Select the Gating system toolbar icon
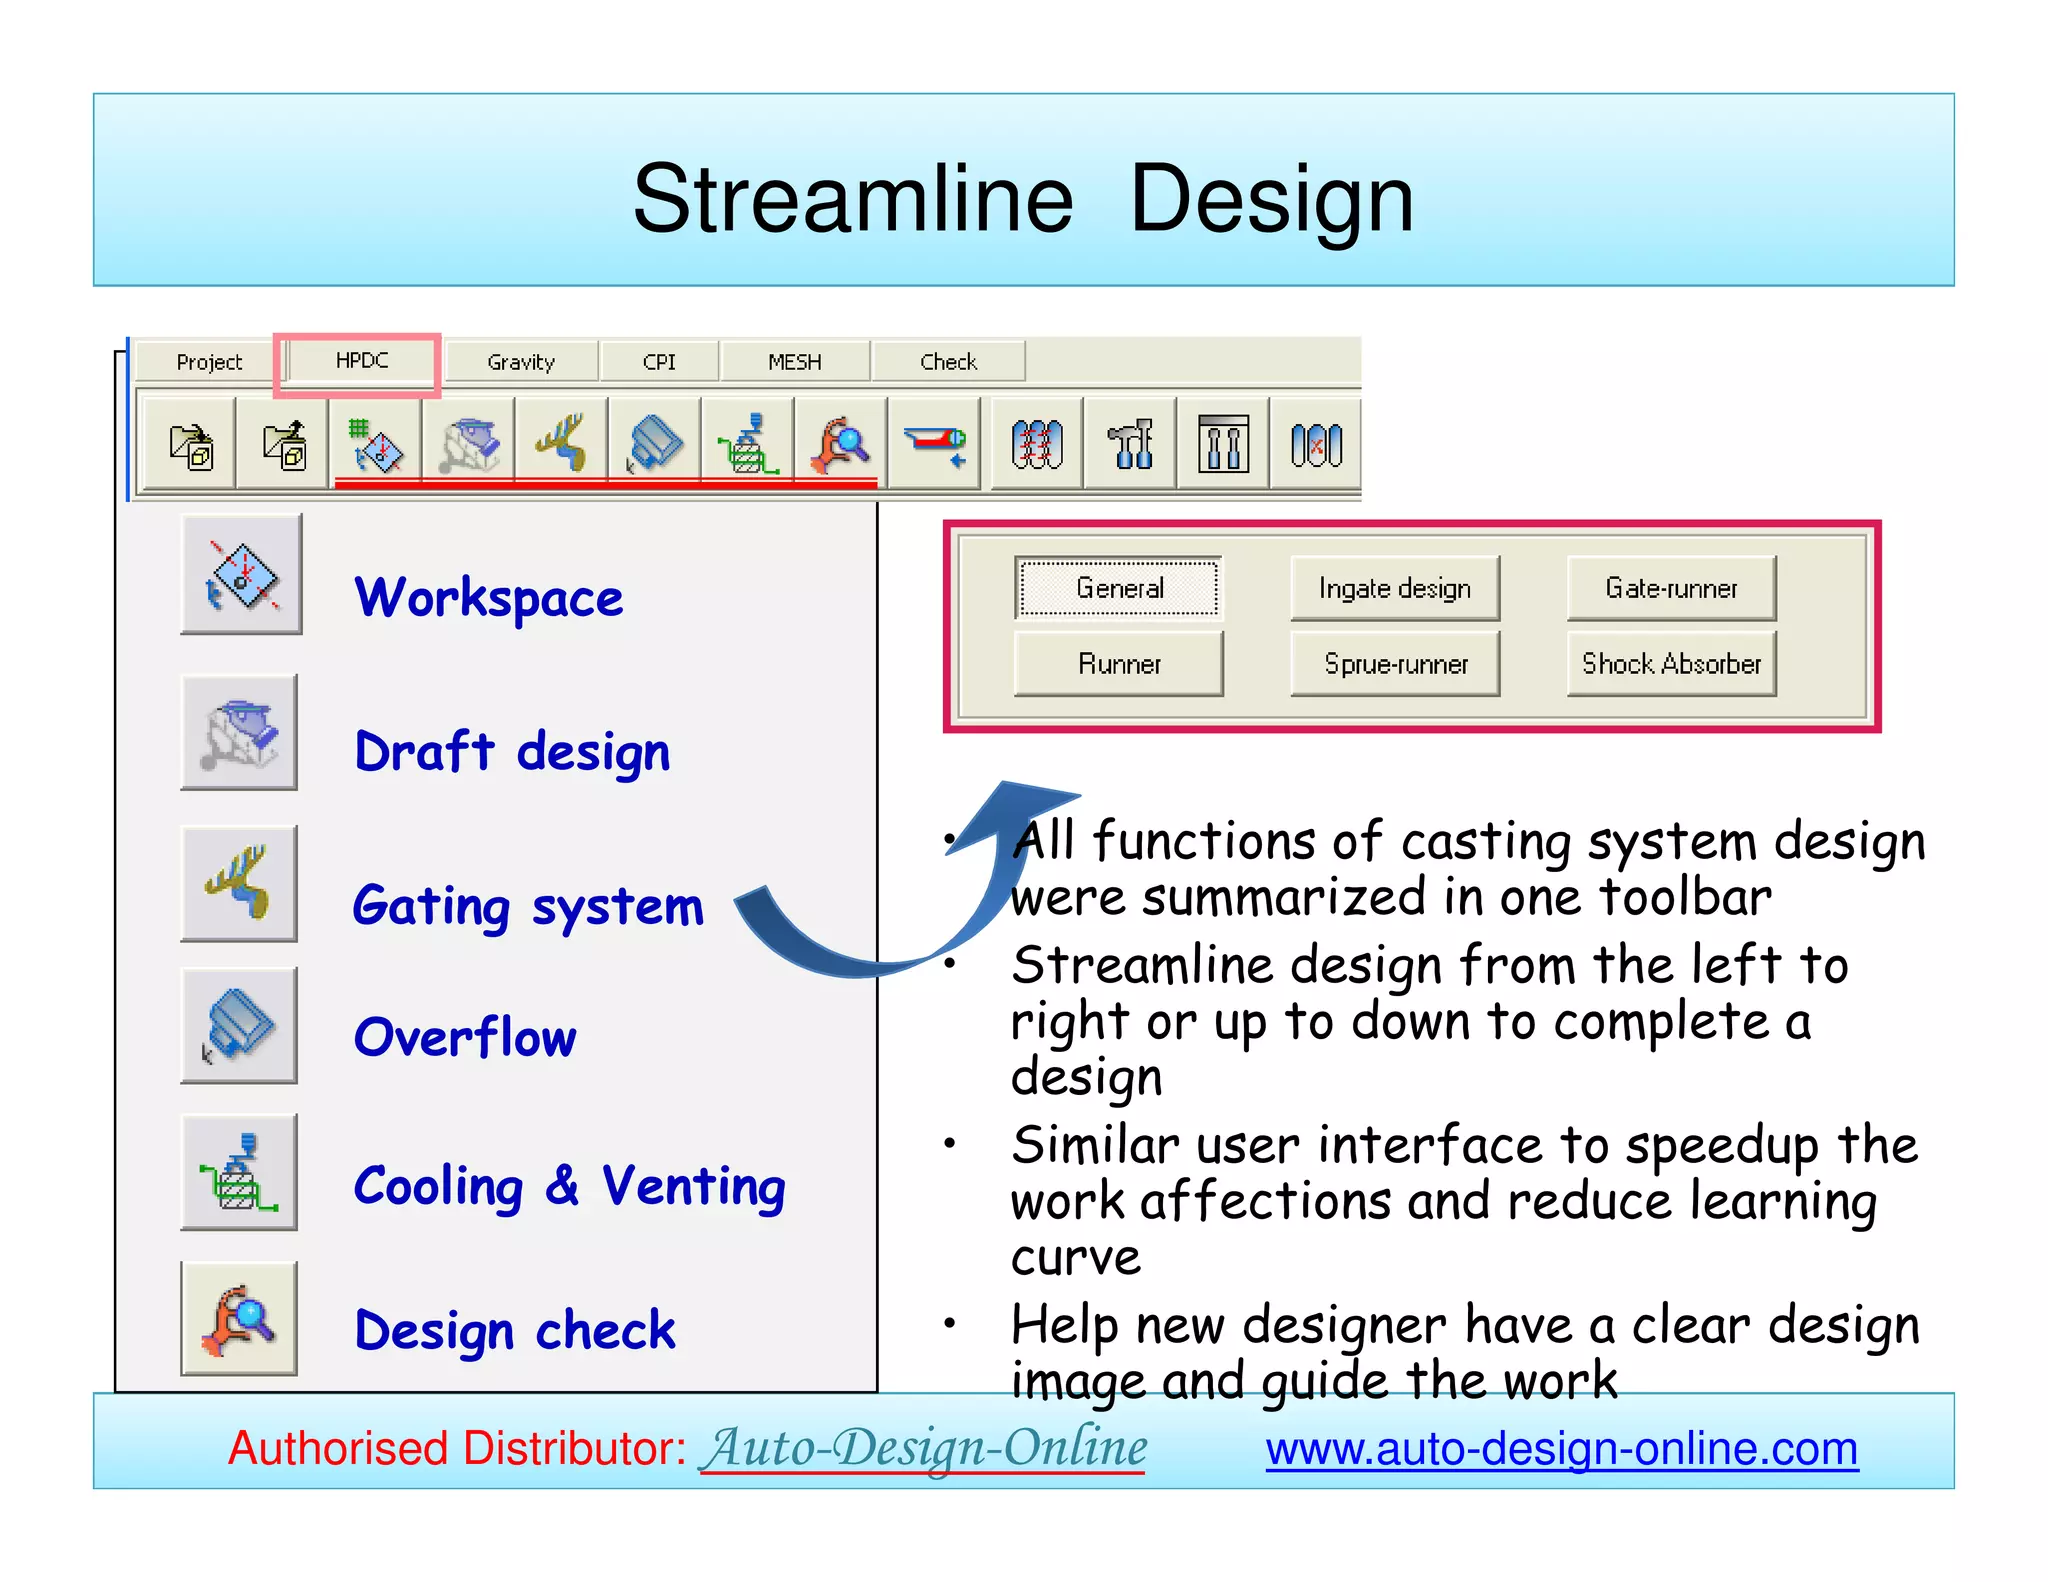Image resolution: width=2048 pixels, height=1582 pixels. [x=561, y=445]
